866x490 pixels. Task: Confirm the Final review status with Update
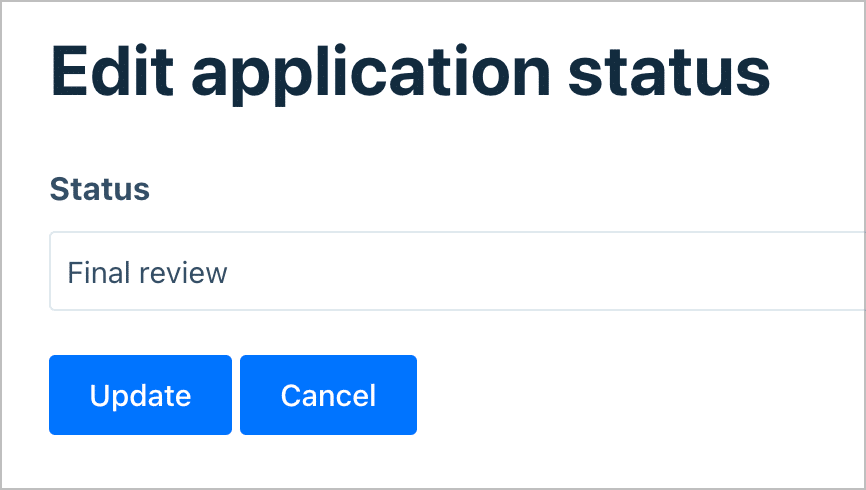(140, 395)
